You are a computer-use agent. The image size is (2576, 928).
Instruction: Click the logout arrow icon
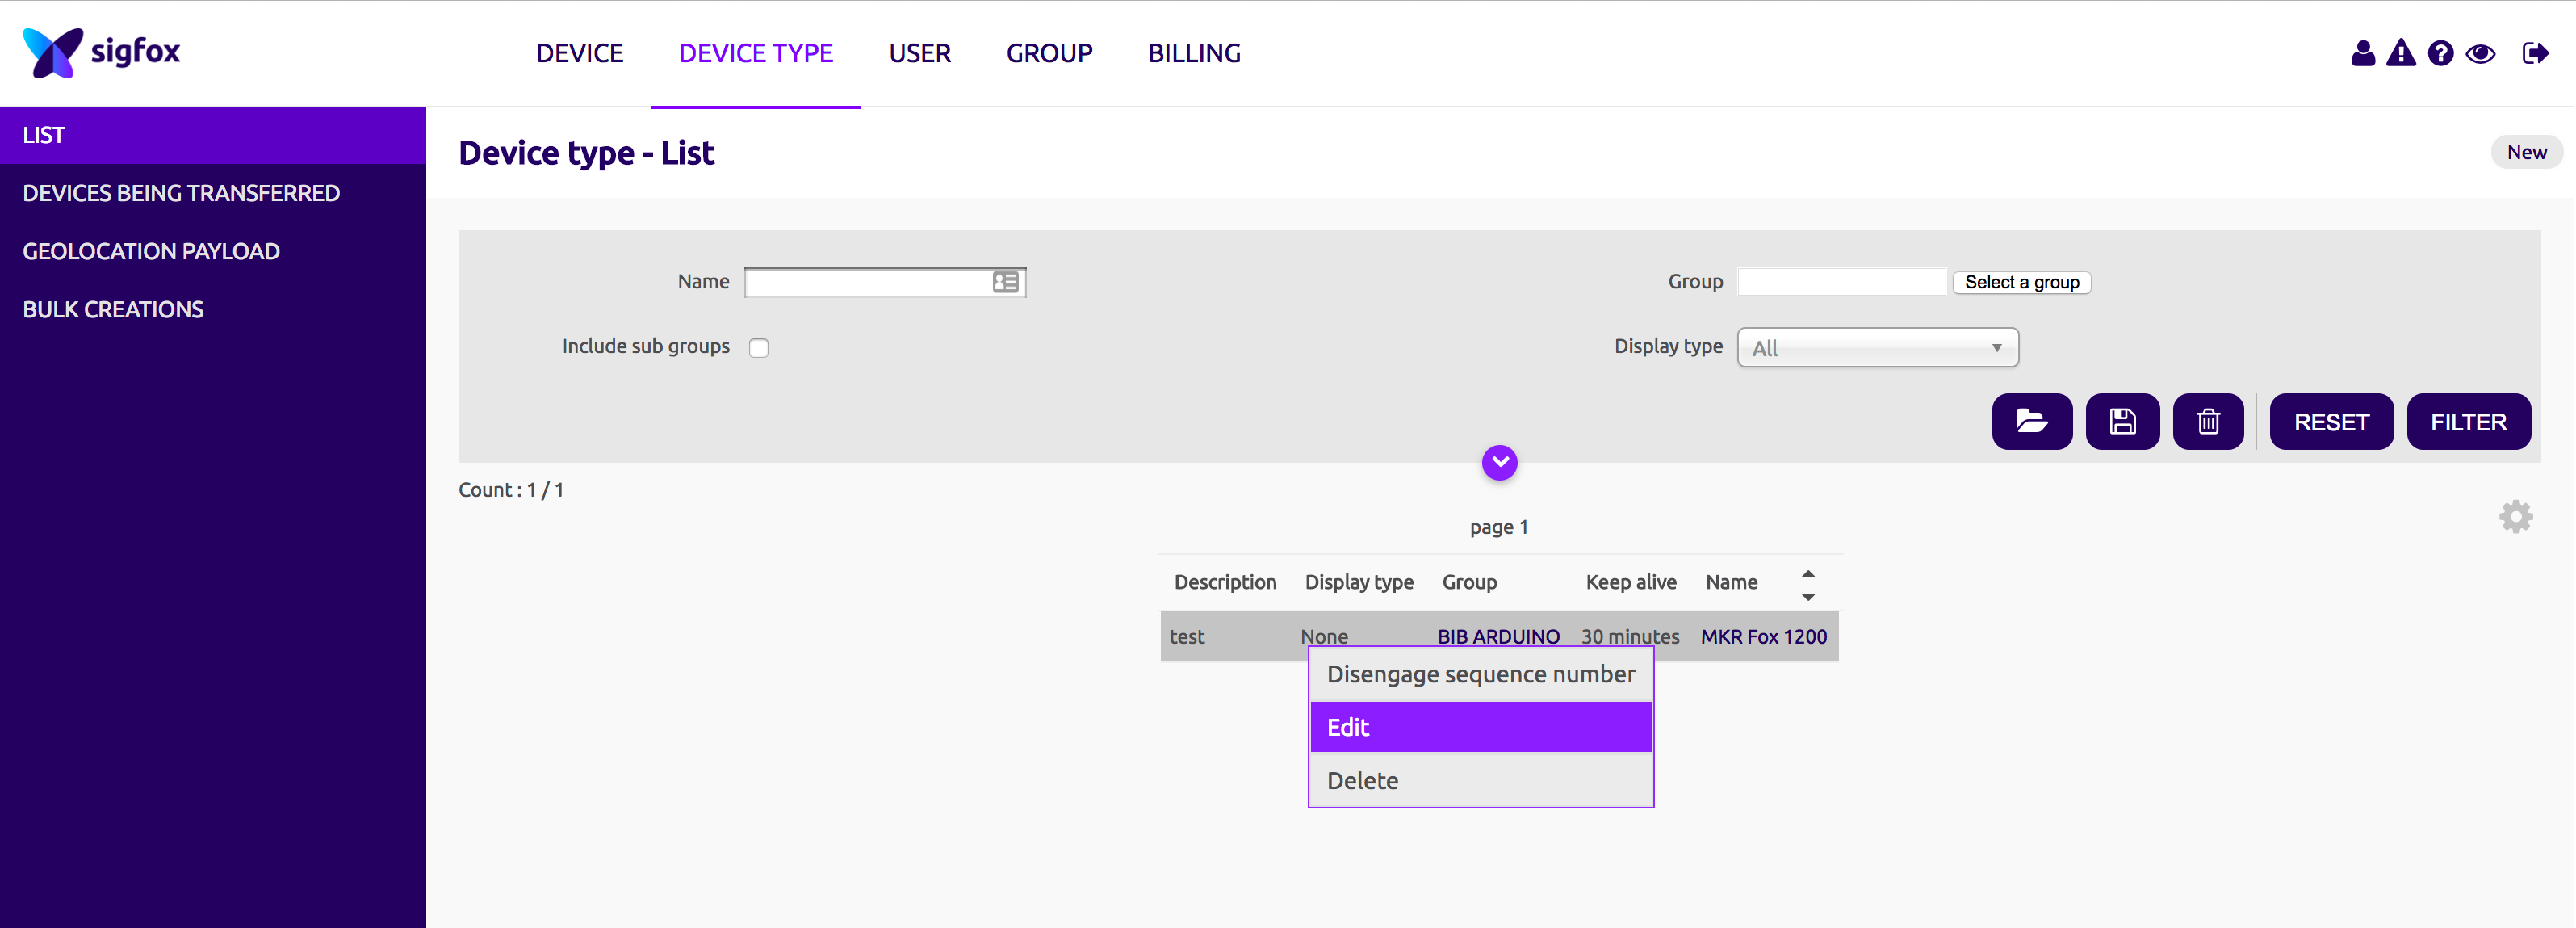(2535, 53)
